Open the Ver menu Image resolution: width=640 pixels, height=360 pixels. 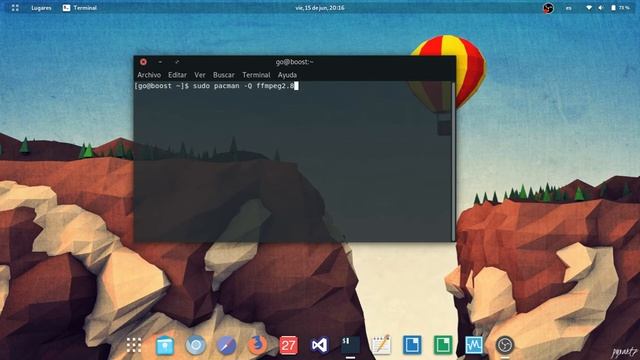coord(200,75)
